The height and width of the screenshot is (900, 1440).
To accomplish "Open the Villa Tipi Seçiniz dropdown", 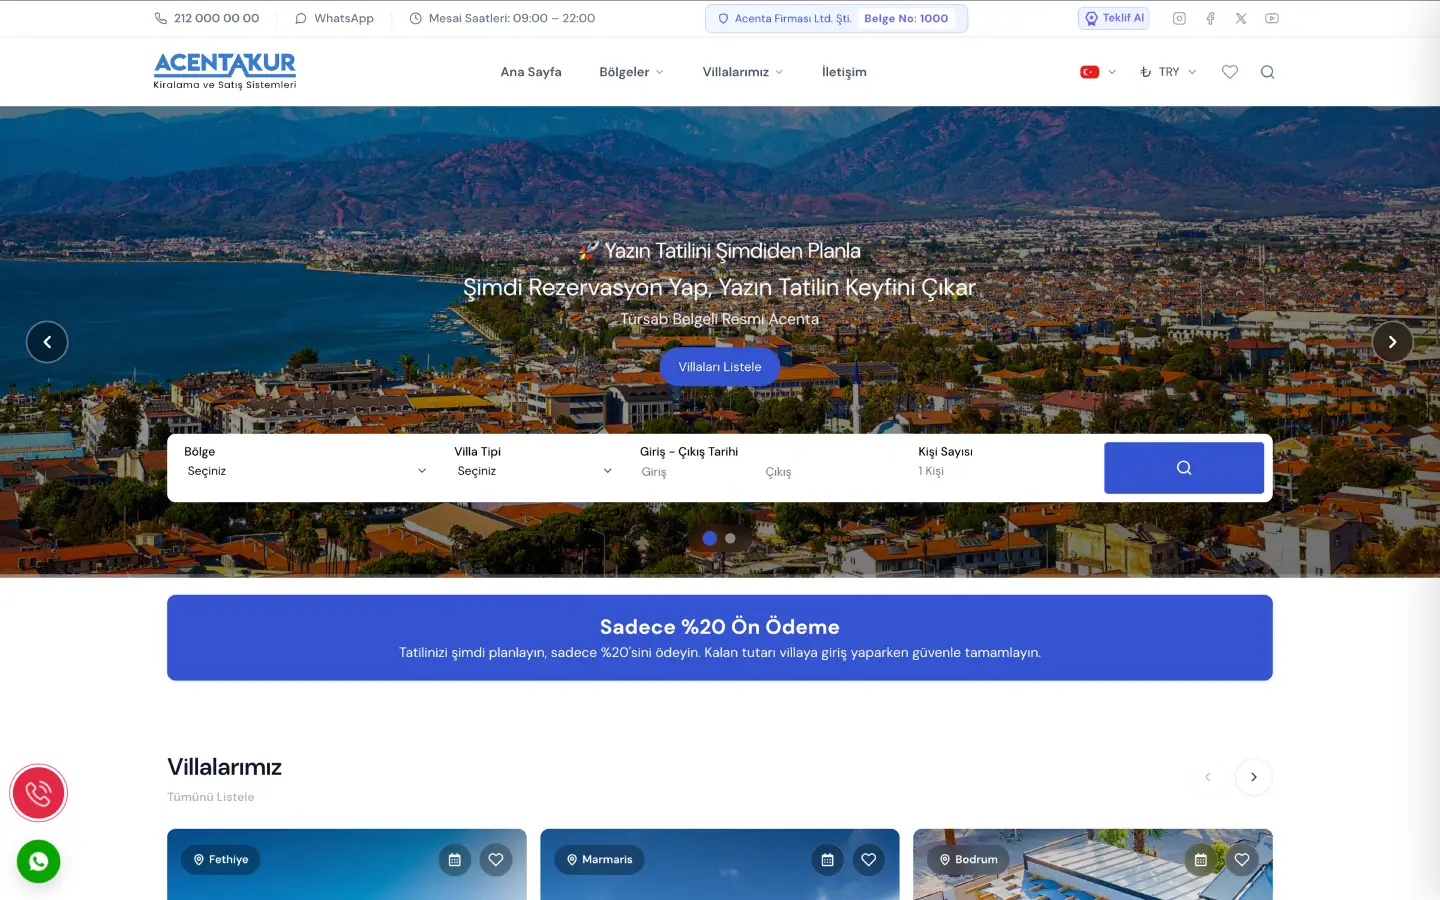I will point(534,471).
